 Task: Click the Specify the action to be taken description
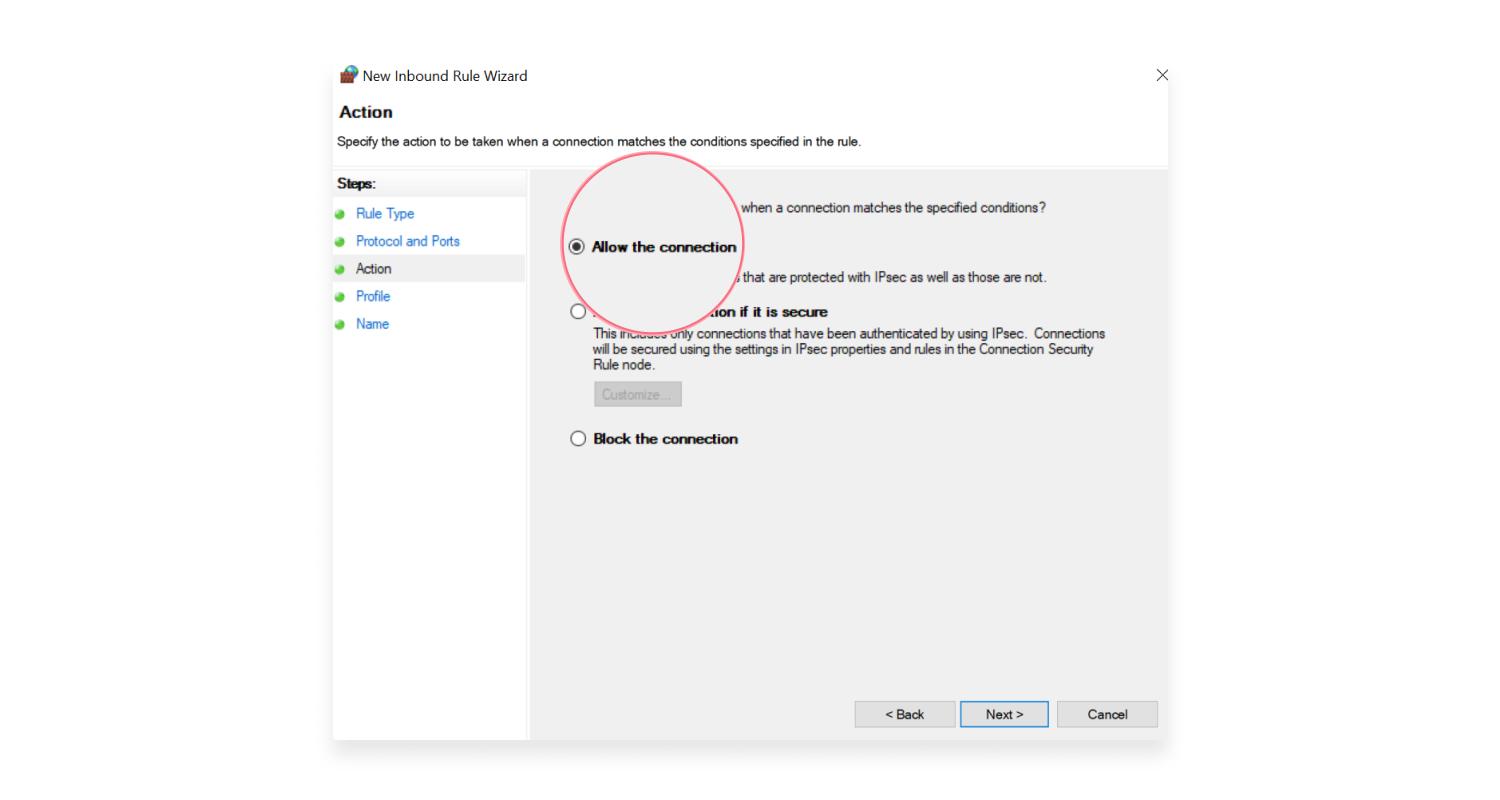click(x=599, y=142)
